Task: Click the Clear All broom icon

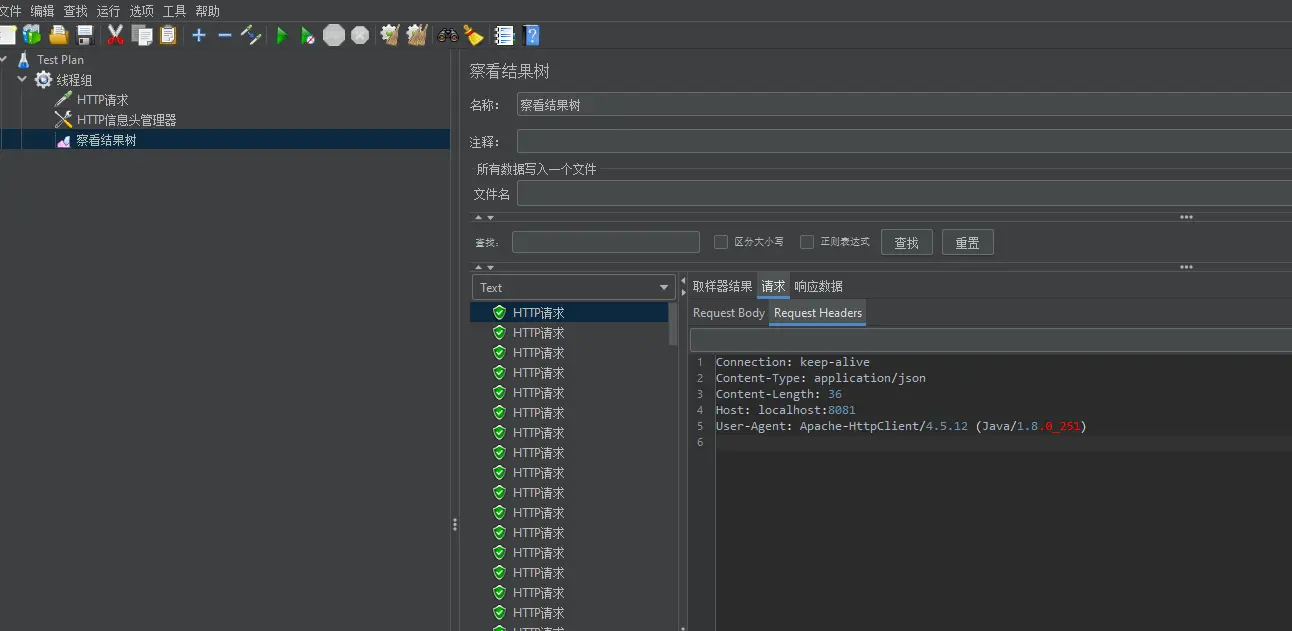Action: coord(416,36)
